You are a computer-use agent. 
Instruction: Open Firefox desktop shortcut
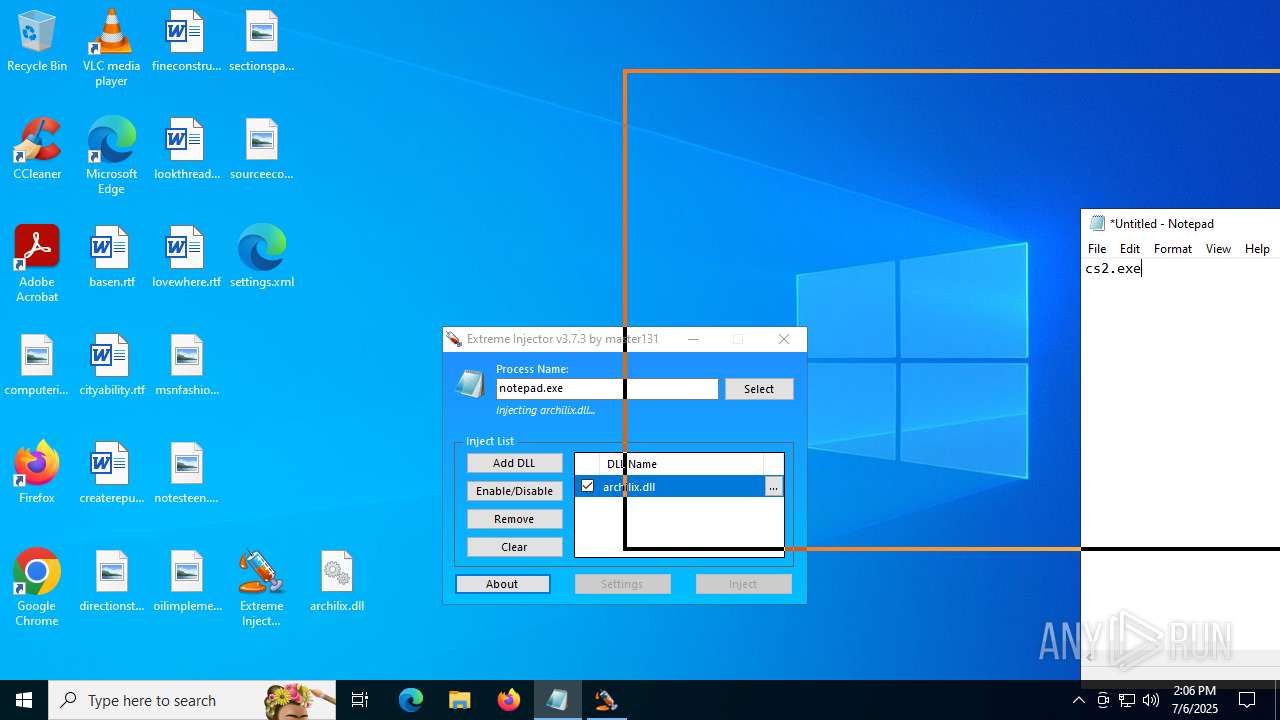(37, 474)
